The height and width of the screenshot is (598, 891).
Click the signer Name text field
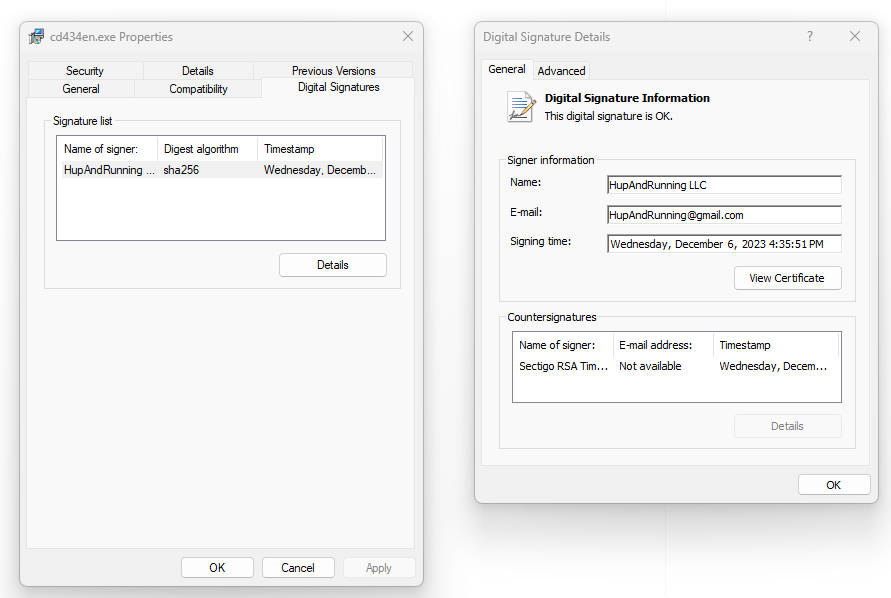pyautogui.click(x=724, y=185)
